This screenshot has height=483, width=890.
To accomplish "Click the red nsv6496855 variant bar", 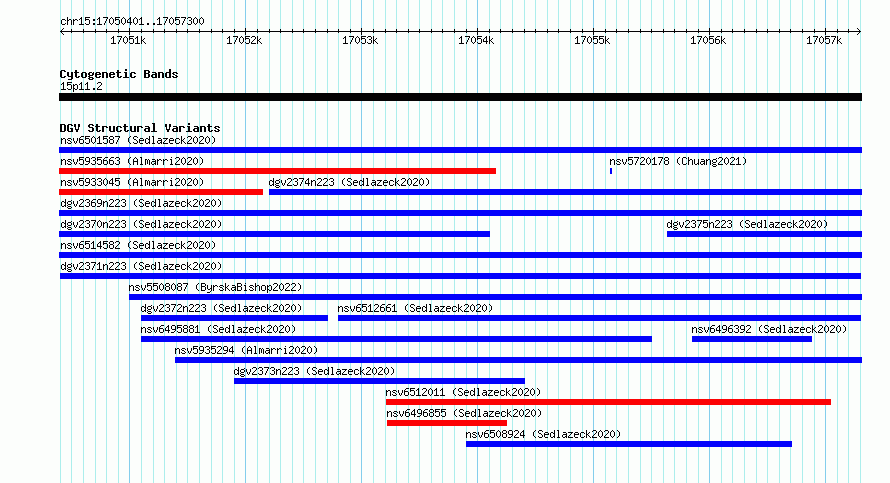I will [447, 423].
